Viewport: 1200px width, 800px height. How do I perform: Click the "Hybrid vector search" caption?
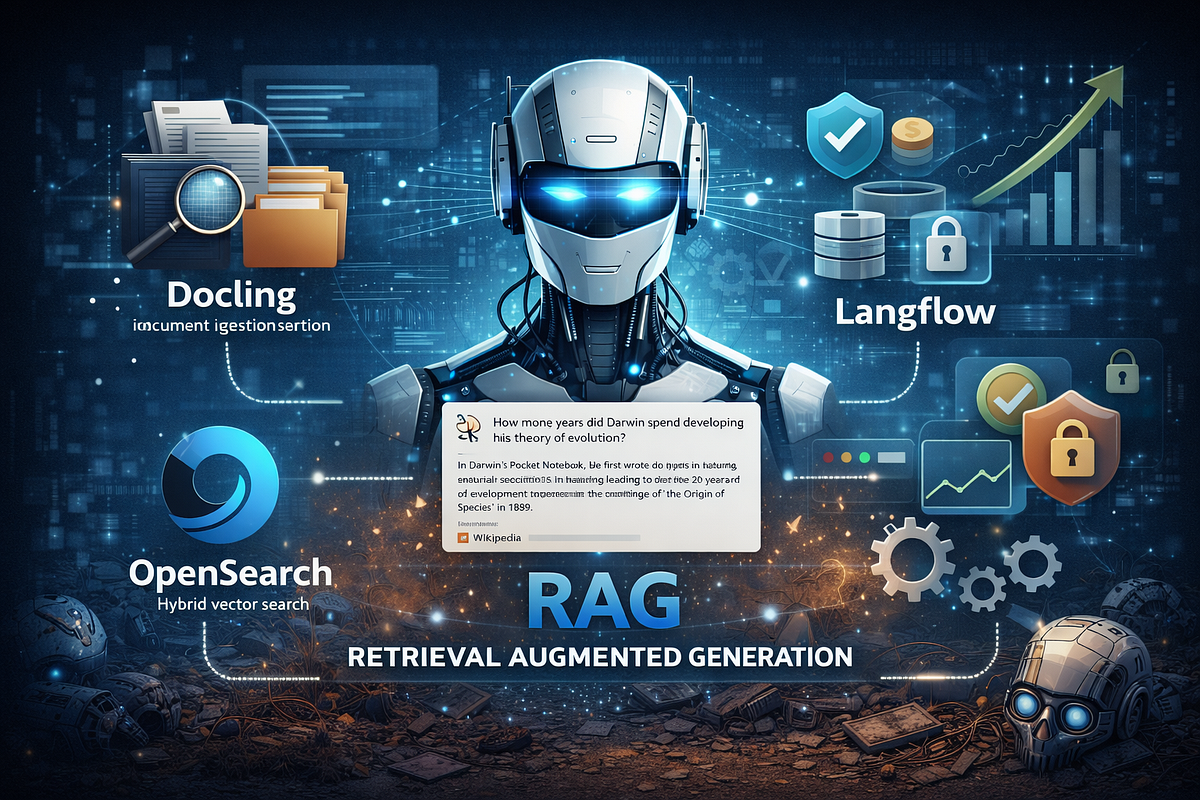click(x=231, y=602)
